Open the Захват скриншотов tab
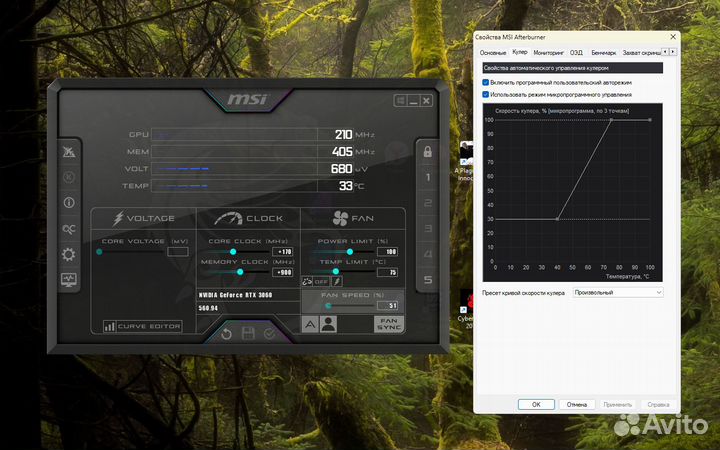This screenshot has width=720, height=450. 641,53
